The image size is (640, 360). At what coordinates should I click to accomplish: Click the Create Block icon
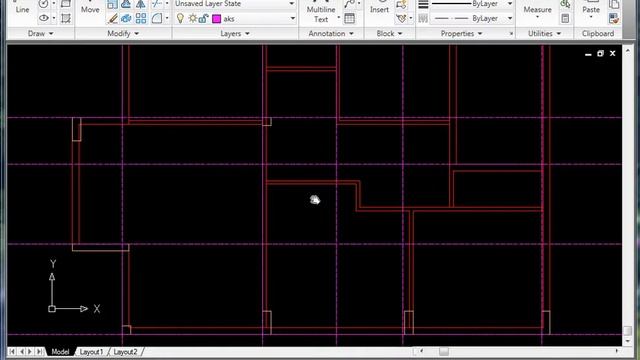(x=401, y=4)
